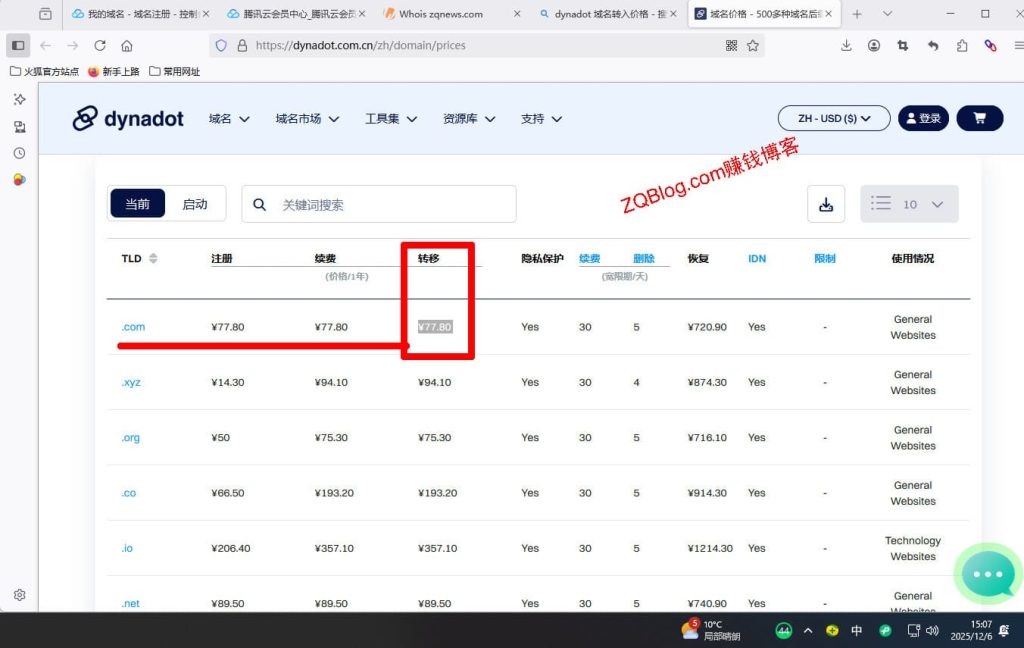Bookmark this page with star icon
The image size is (1024, 648).
click(753, 45)
